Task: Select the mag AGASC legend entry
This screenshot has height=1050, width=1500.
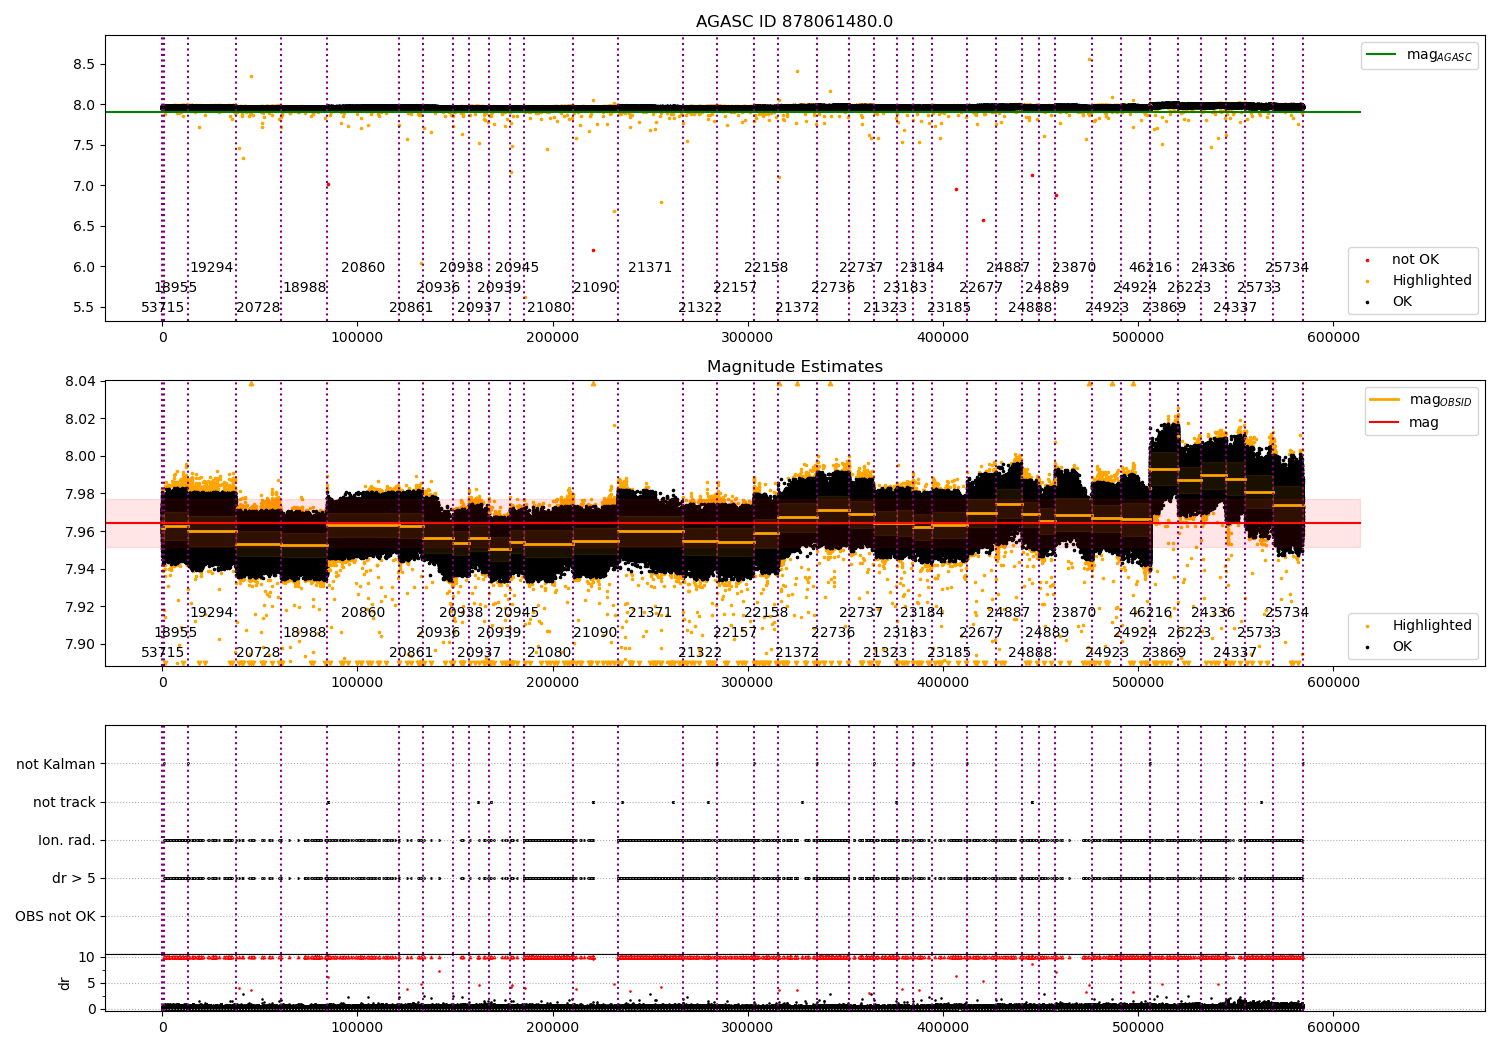Action: coord(1419,56)
